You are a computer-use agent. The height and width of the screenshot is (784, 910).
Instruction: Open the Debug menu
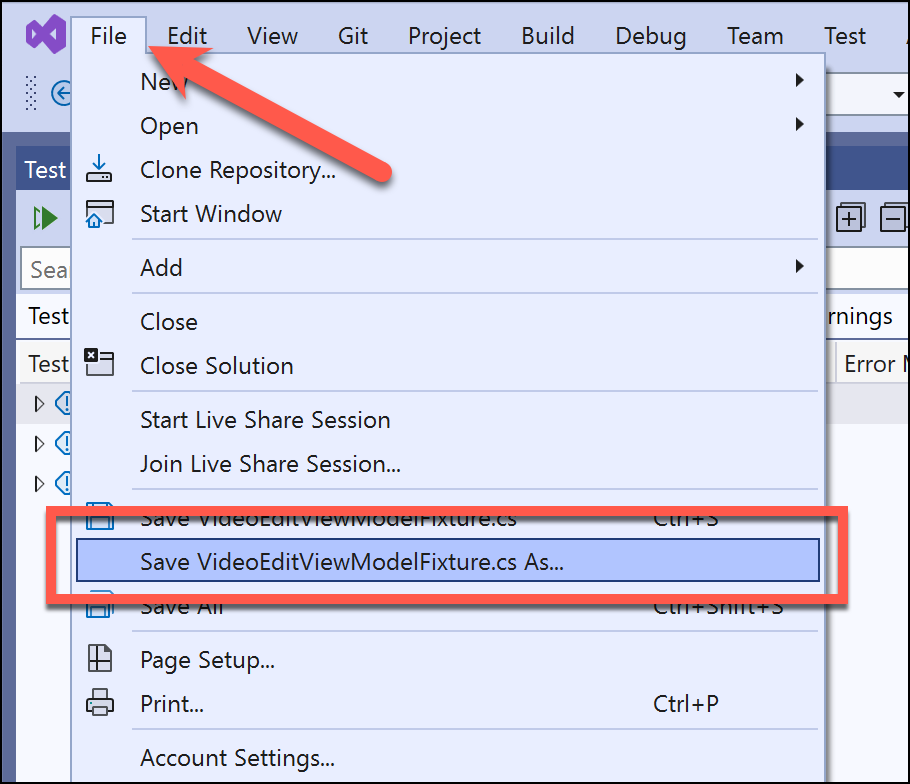651,36
